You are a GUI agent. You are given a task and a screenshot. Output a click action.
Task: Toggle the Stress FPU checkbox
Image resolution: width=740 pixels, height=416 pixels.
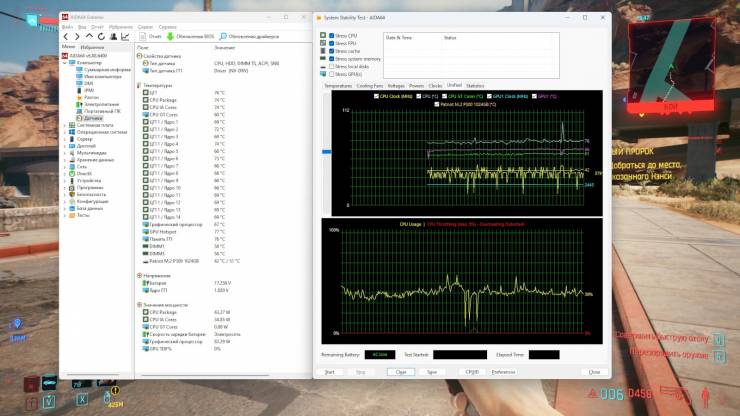[x=332, y=43]
